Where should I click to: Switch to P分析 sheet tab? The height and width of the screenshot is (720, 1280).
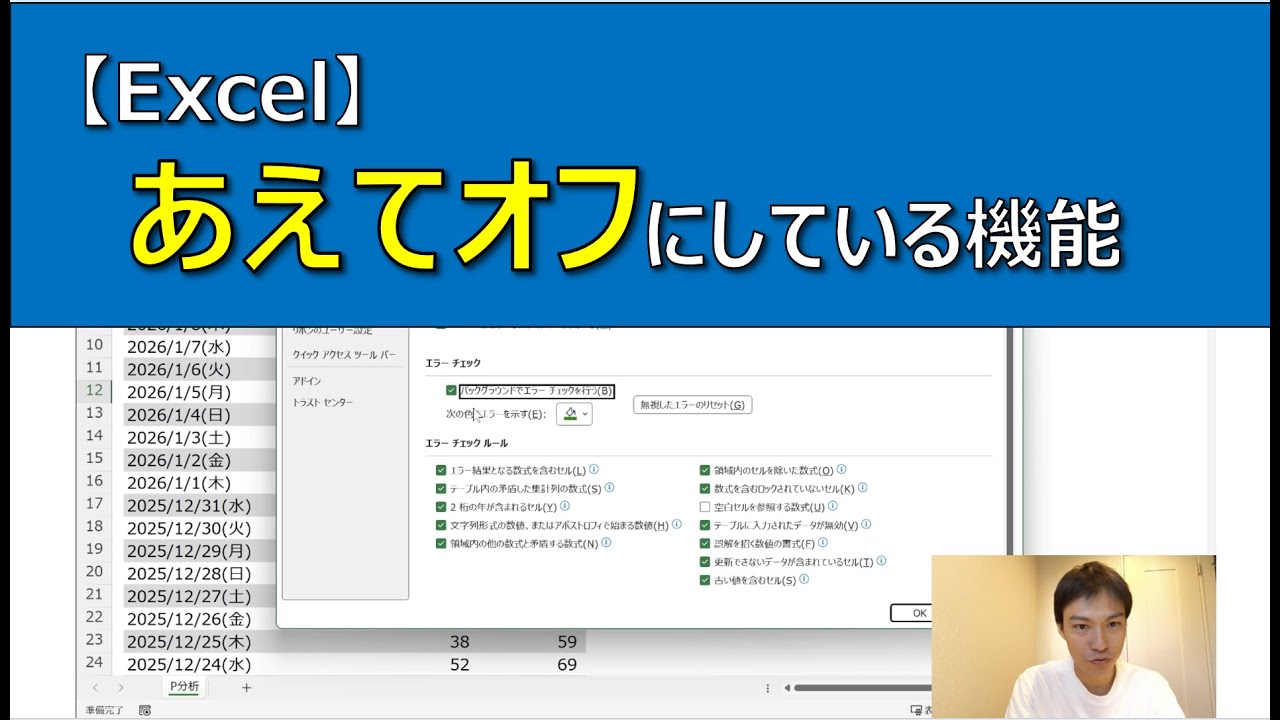click(x=184, y=687)
